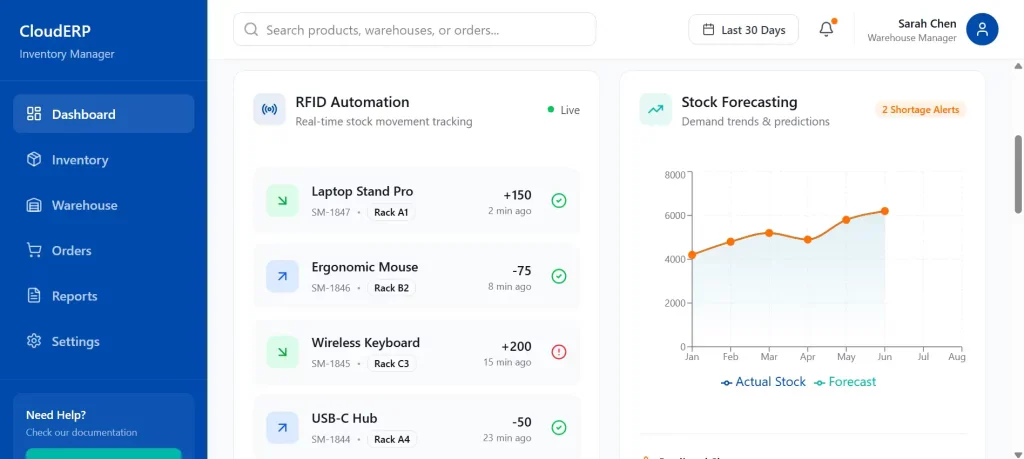Toggle Actual Stock legend series
The image size is (1024, 459).
point(763,382)
